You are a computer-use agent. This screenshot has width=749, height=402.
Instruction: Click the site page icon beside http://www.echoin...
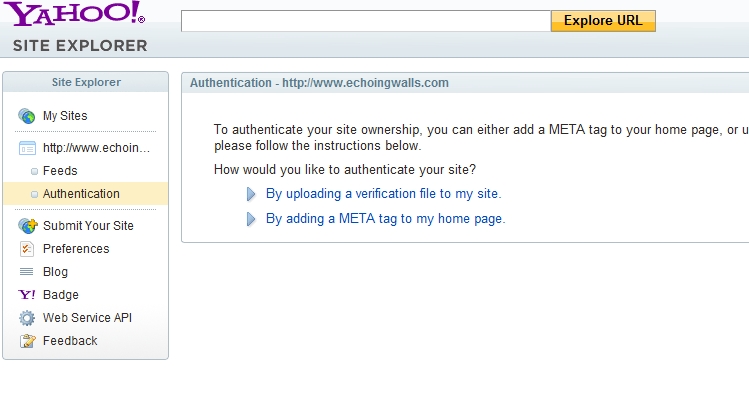(27, 148)
